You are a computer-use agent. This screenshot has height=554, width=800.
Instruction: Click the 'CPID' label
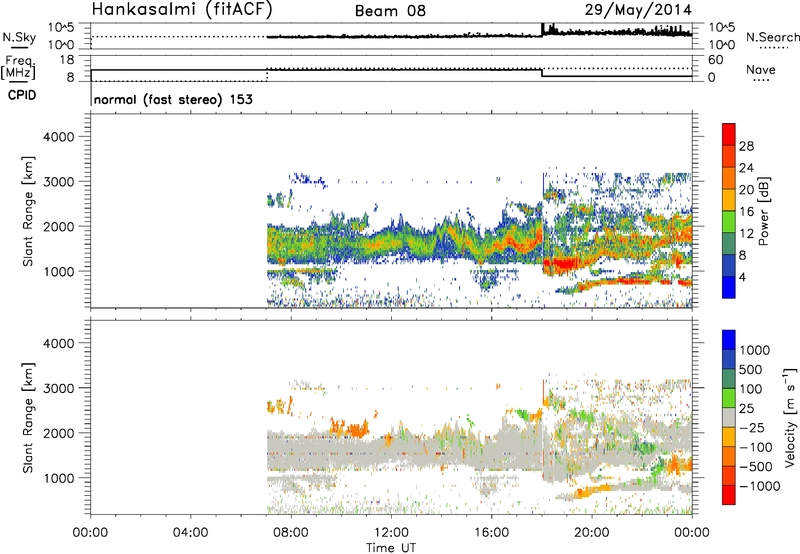22,95
